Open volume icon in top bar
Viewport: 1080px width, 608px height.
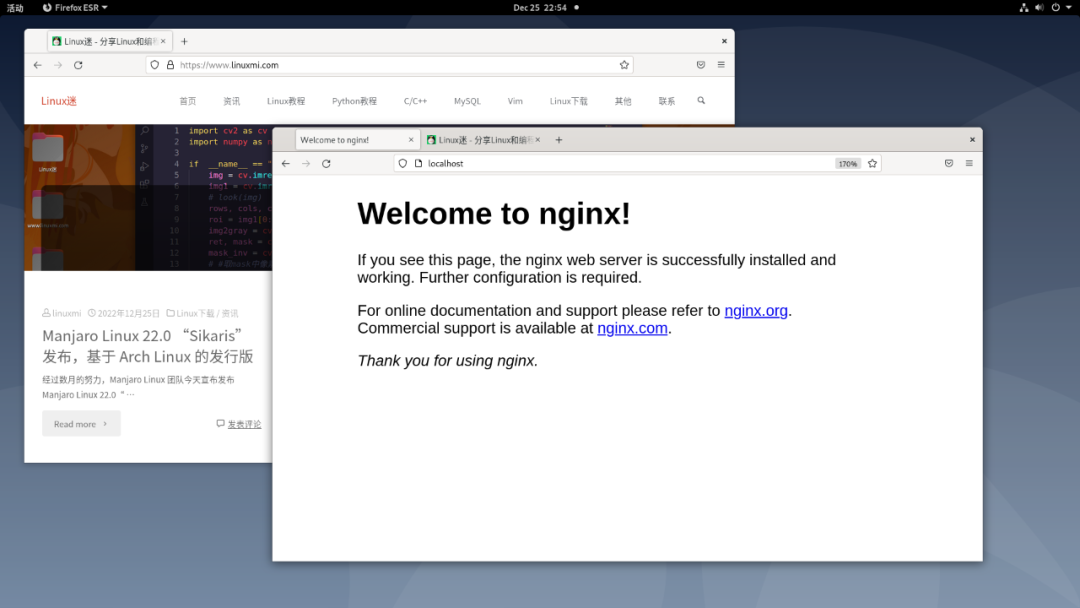(1039, 8)
